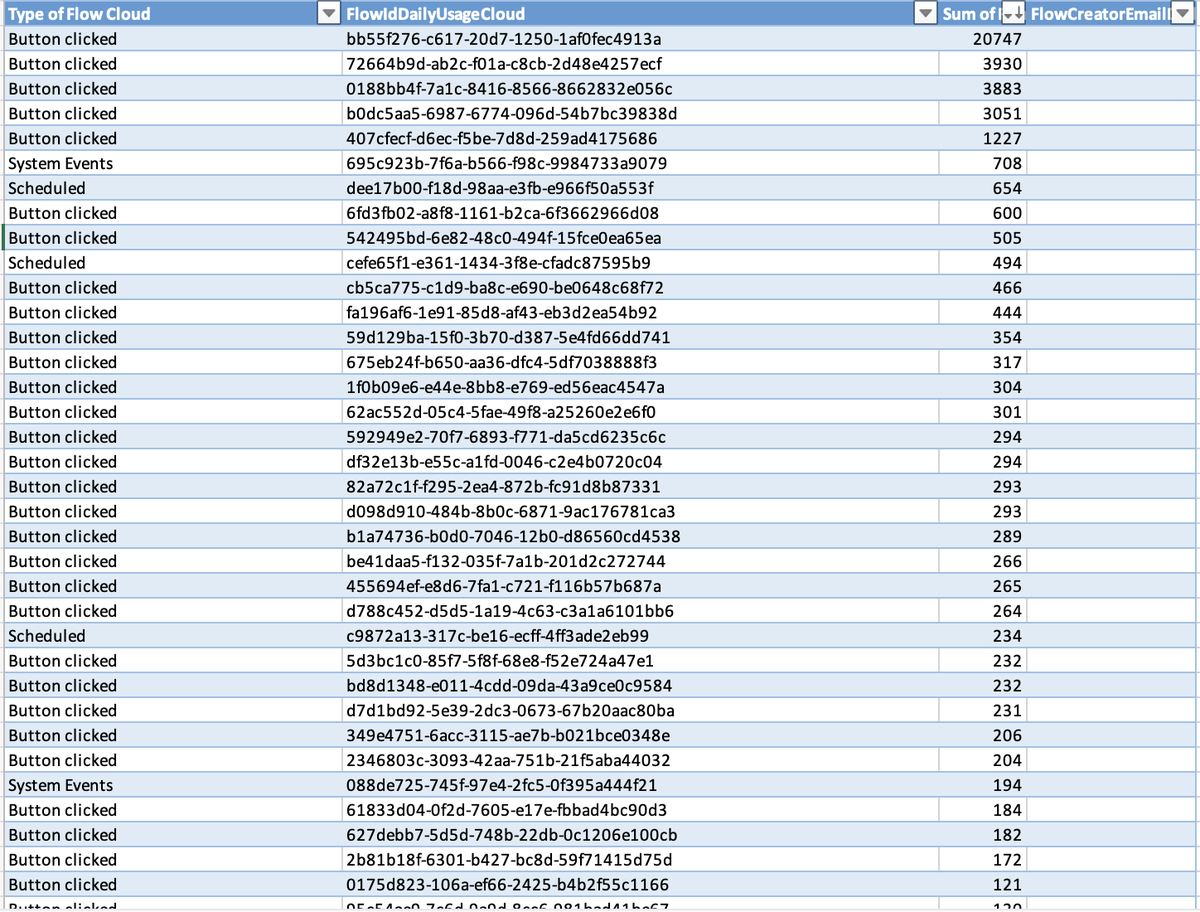
Task: Select cell 592949e2-70f7-6893-f771-da5cd6235c6c
Action: (640, 437)
